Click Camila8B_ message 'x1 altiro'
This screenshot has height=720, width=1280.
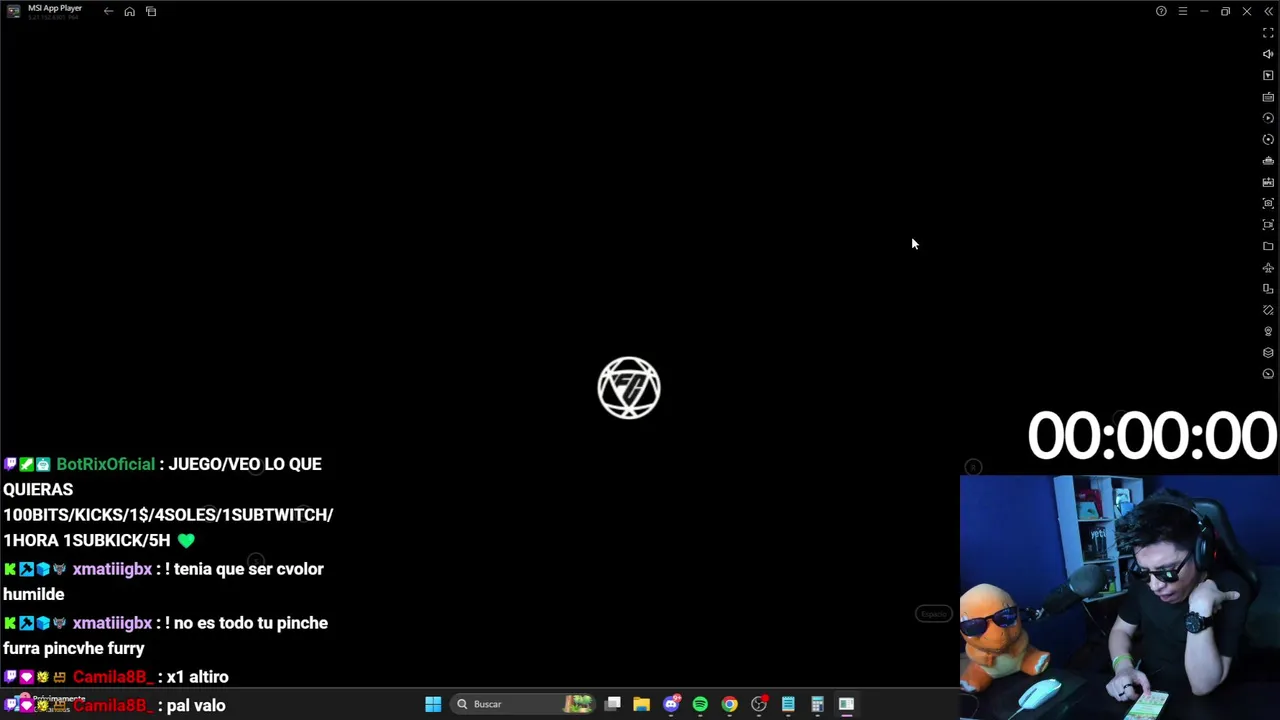(197, 677)
